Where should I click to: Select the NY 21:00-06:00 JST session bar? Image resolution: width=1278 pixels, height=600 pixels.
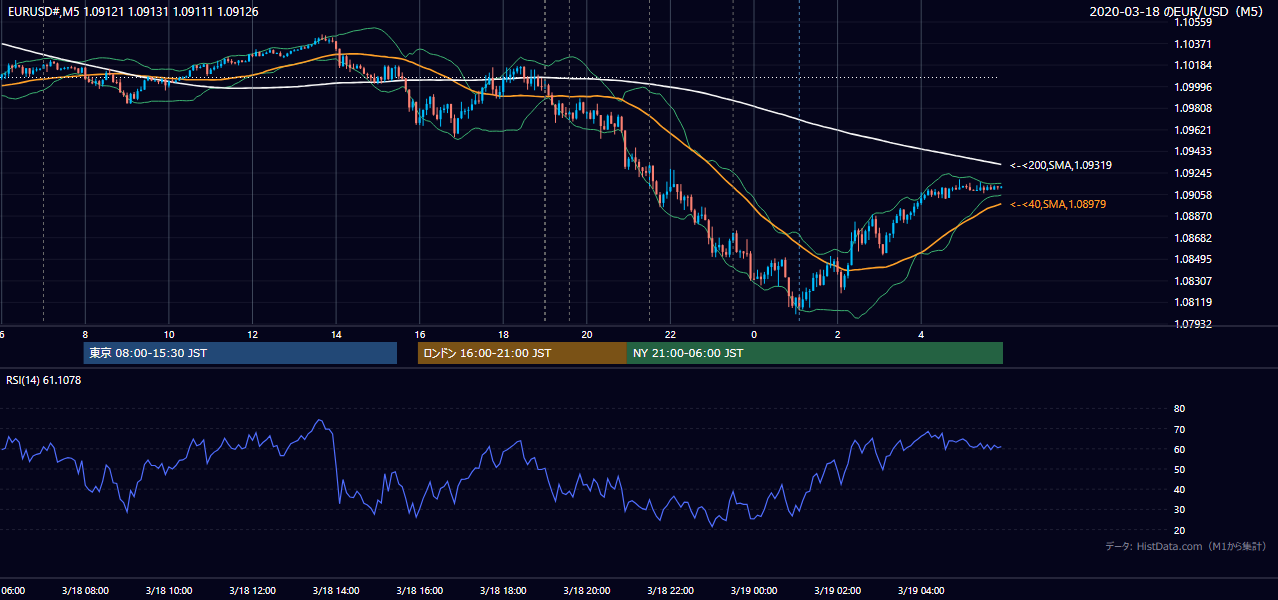click(x=815, y=353)
